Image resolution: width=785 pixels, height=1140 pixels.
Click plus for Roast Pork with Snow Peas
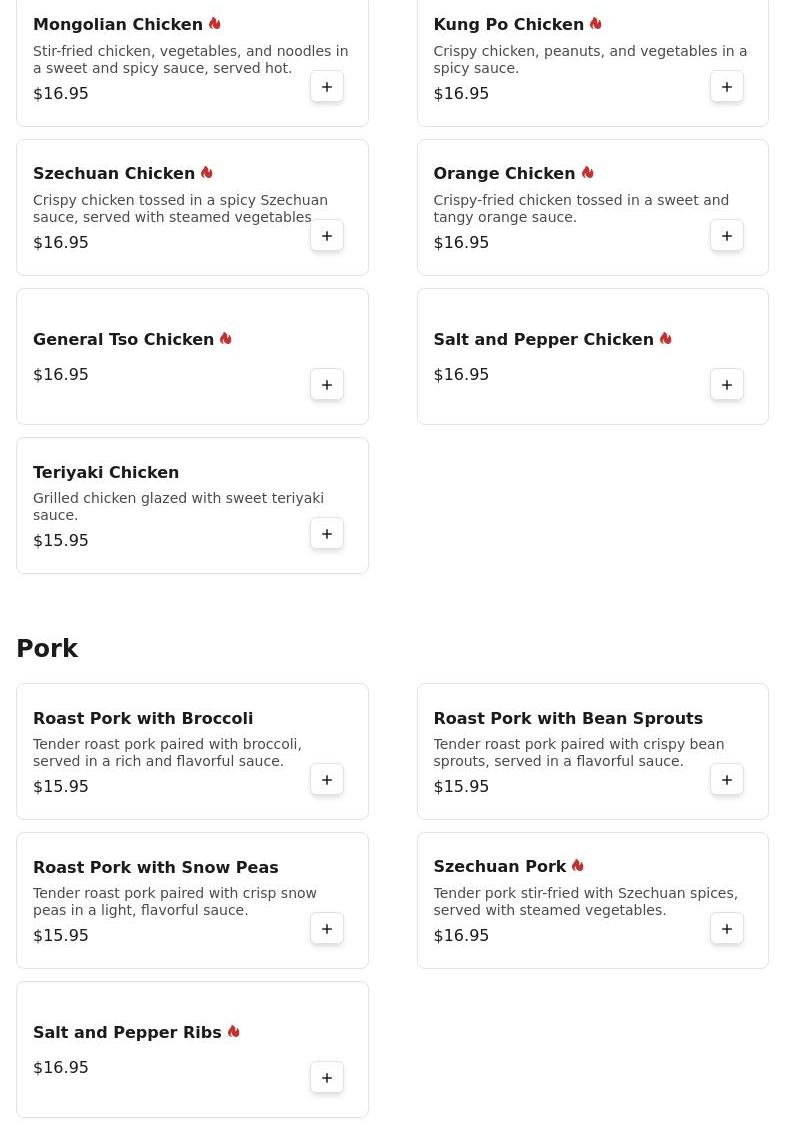click(x=327, y=929)
